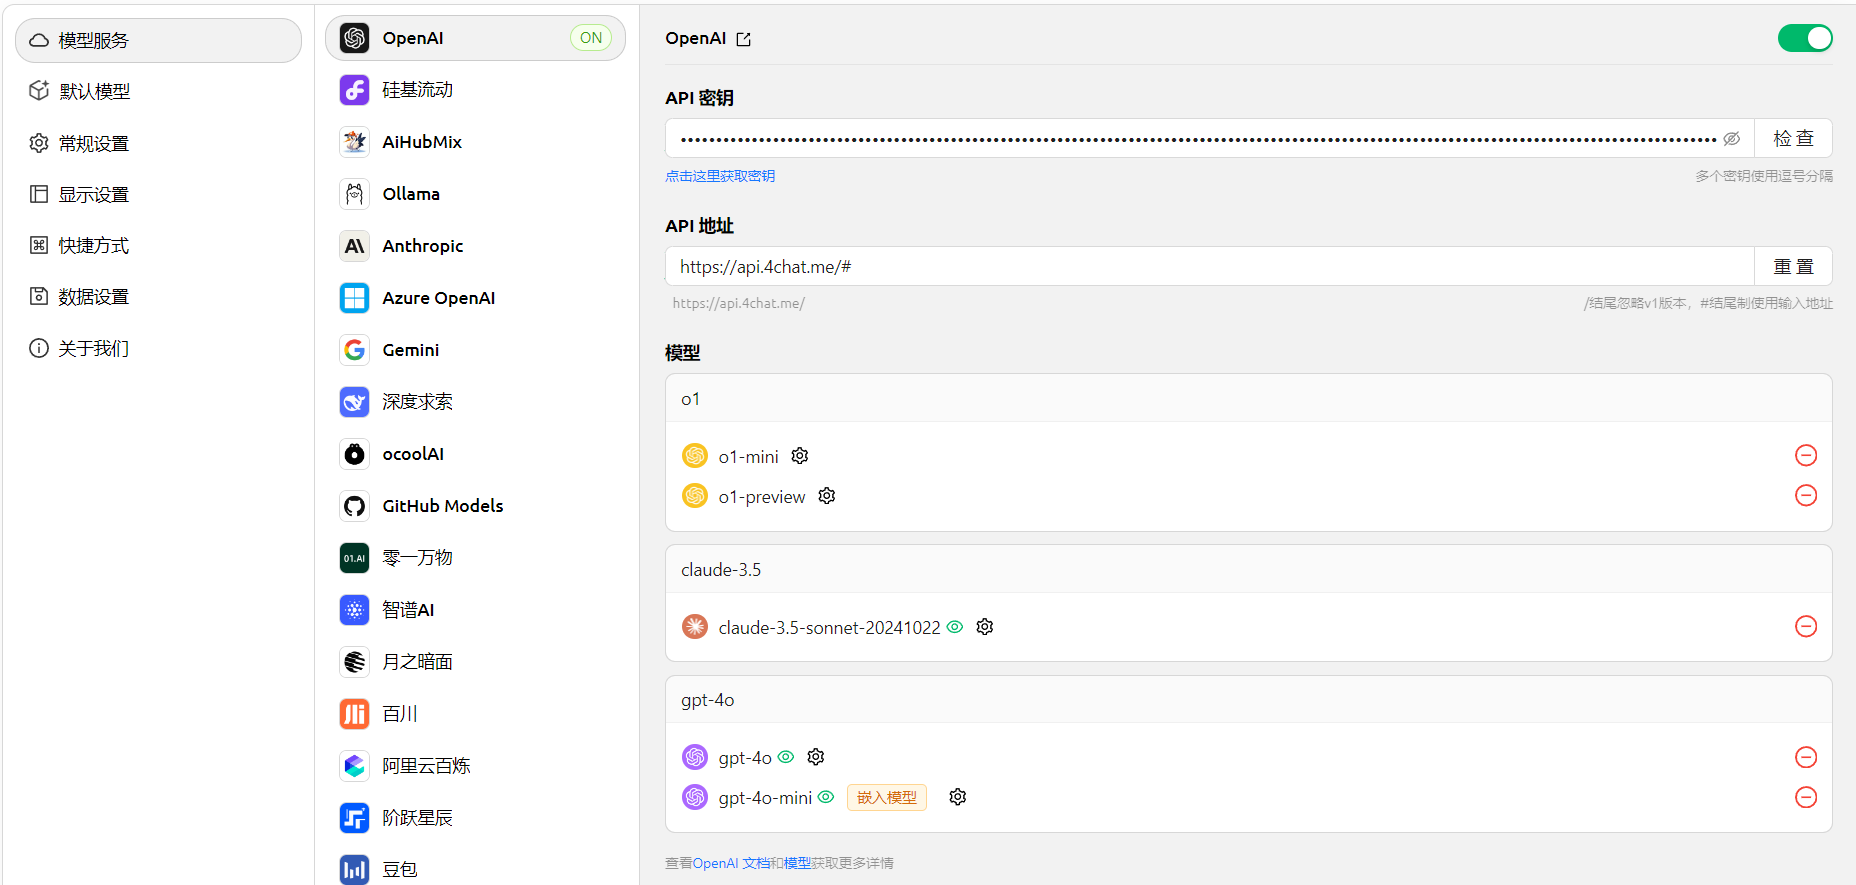This screenshot has width=1856, height=885.
Task: Collapse the claude-3.5 model group header
Action: coord(1248,570)
